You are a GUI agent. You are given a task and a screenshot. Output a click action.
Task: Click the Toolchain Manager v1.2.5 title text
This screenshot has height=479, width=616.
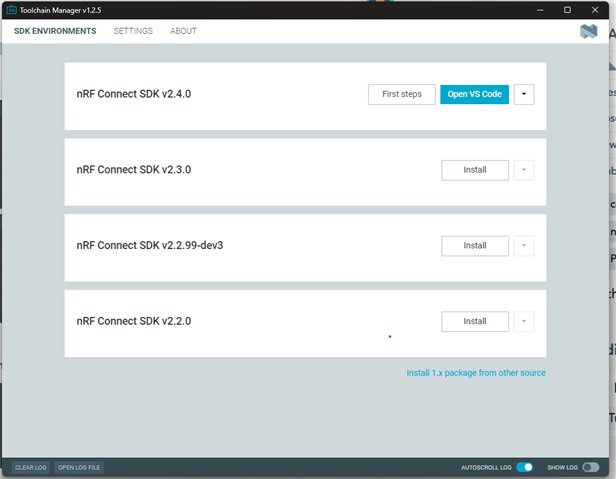coord(60,10)
